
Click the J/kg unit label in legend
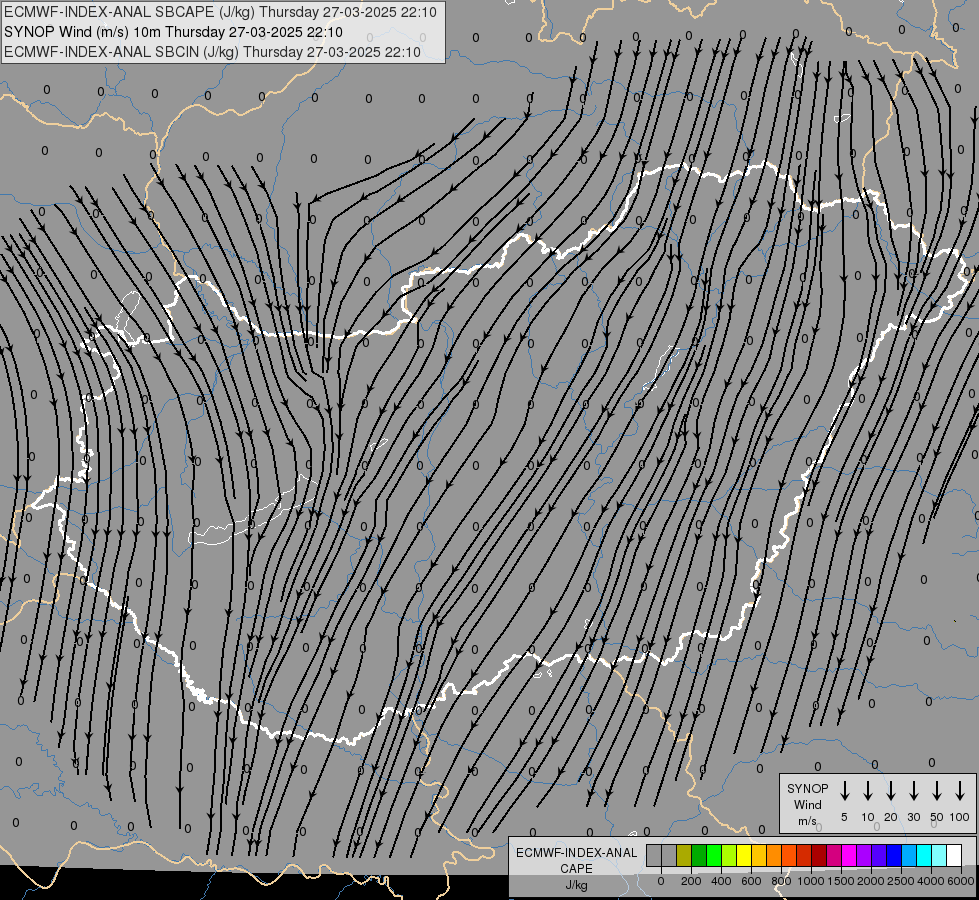(x=576, y=885)
